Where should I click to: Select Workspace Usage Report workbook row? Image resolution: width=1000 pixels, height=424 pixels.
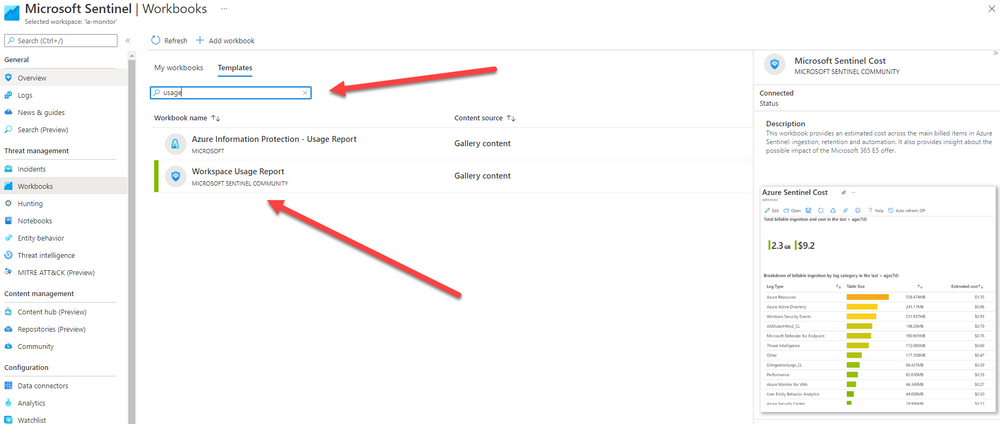(300, 176)
